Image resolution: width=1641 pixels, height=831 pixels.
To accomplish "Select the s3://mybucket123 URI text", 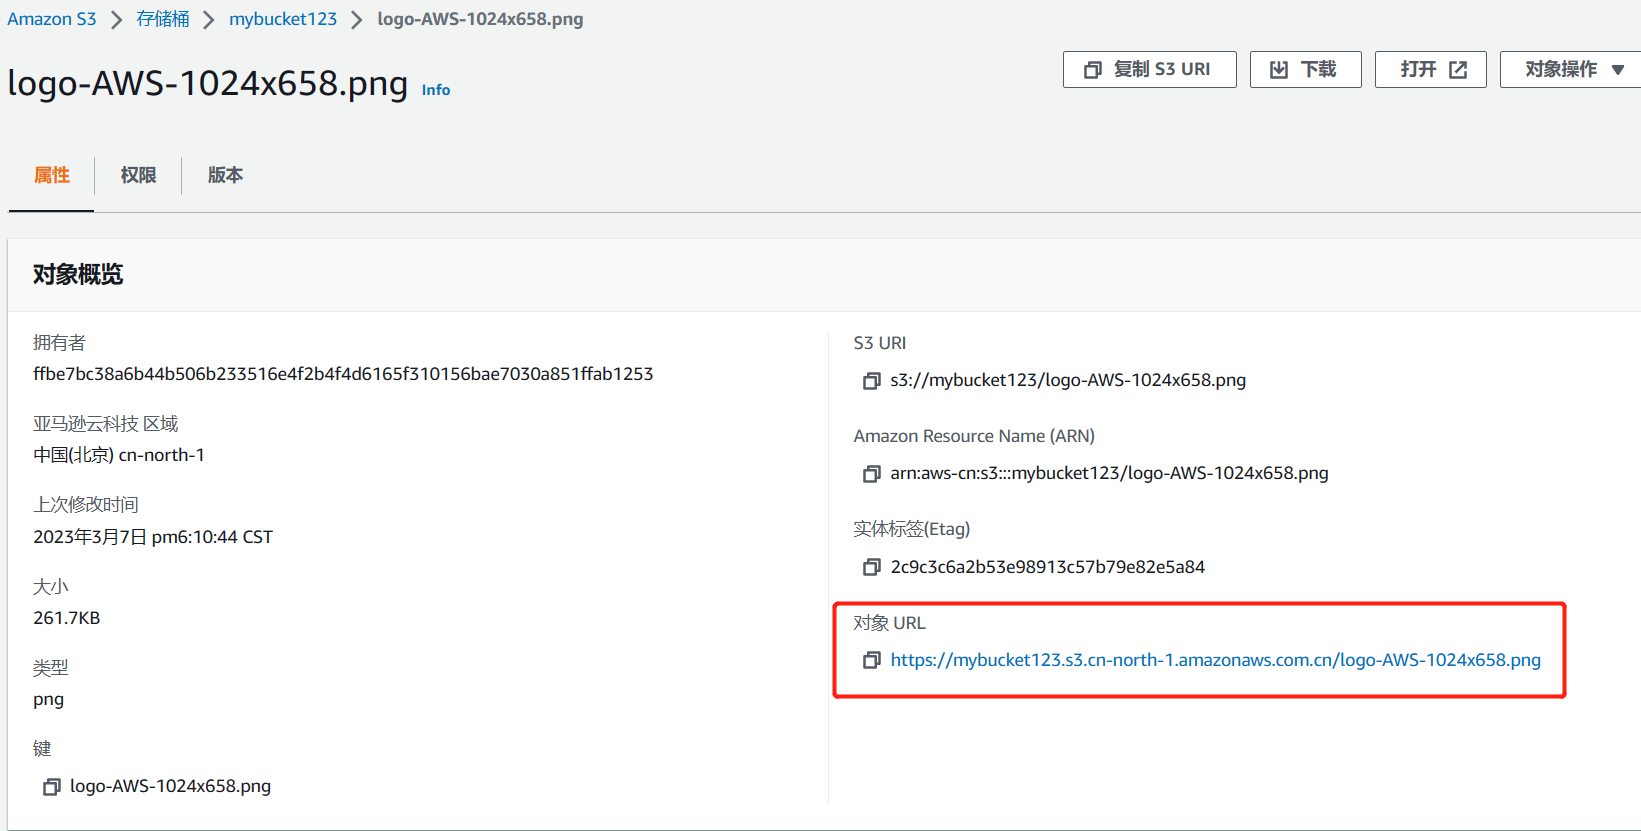I will tap(1068, 380).
